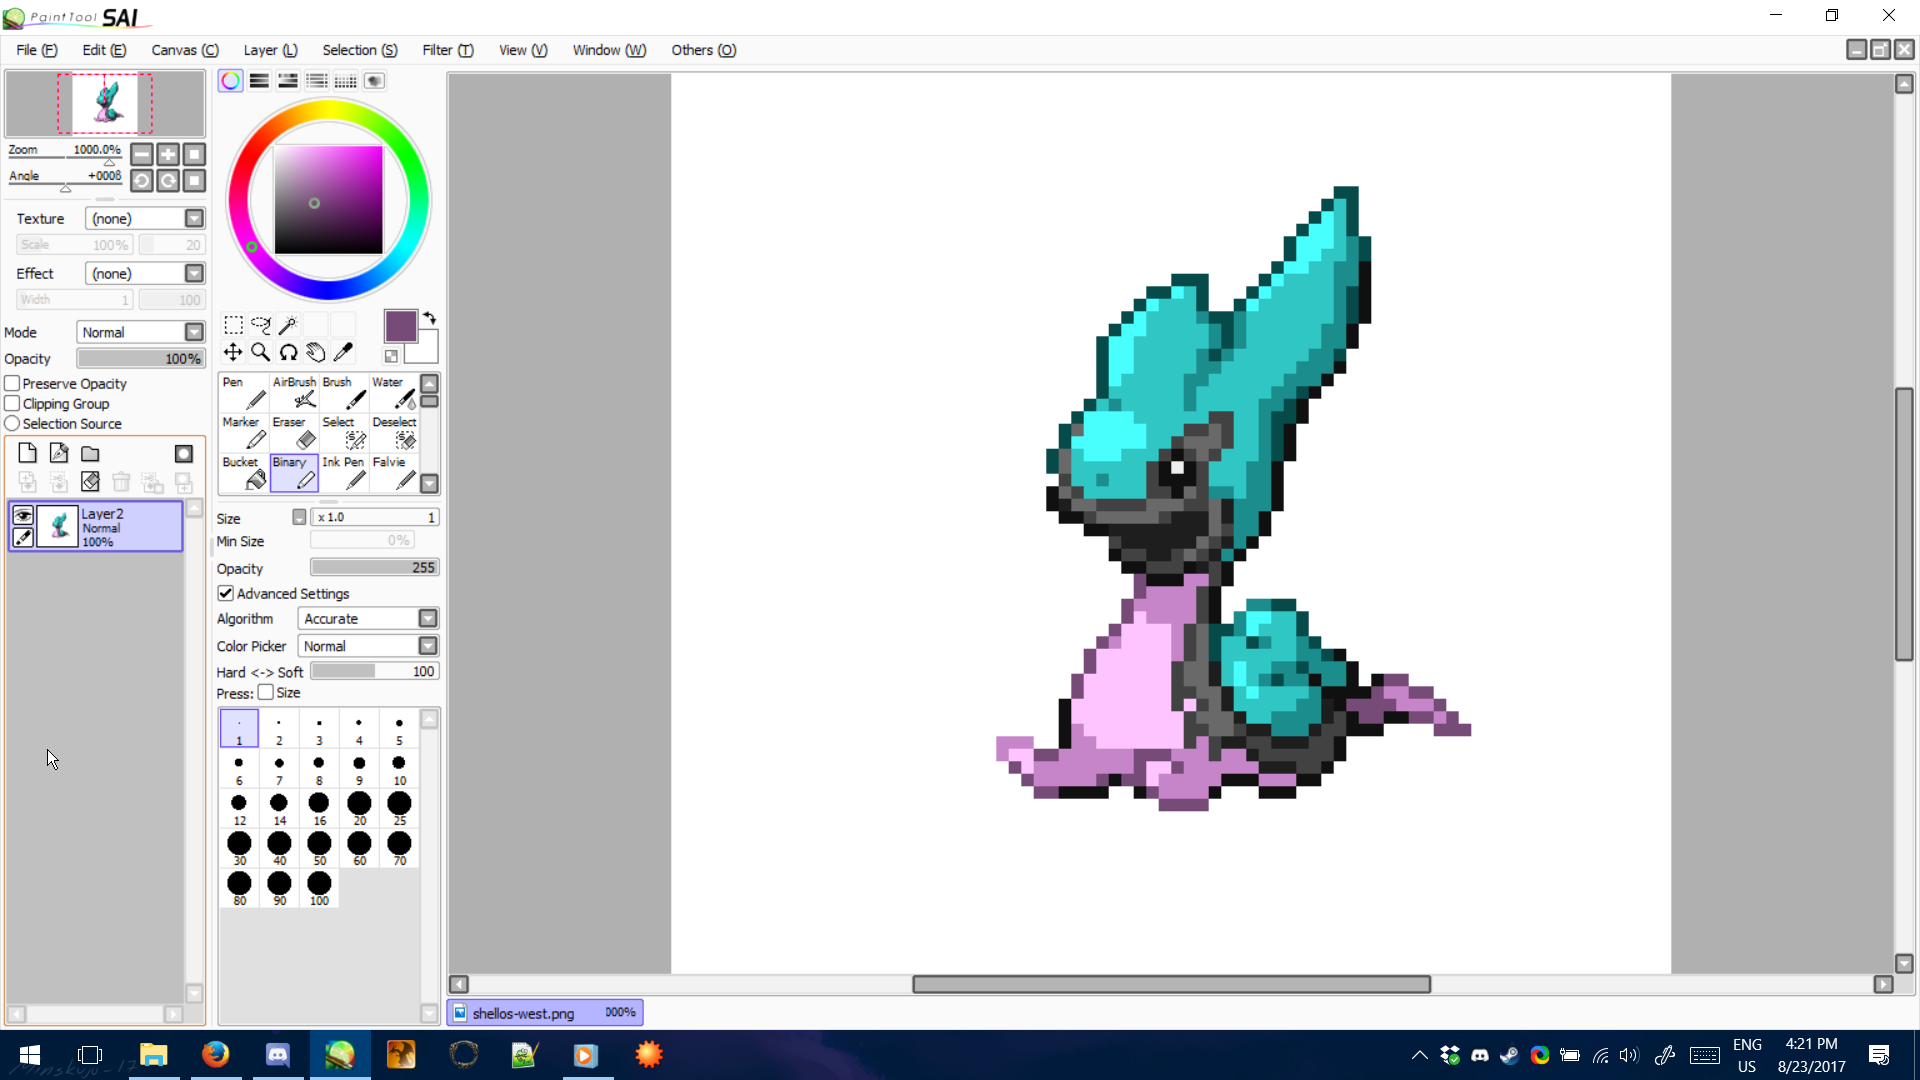Hide Layer2 using the eye icon
Screen dimensions: 1920x1080
point(22,515)
